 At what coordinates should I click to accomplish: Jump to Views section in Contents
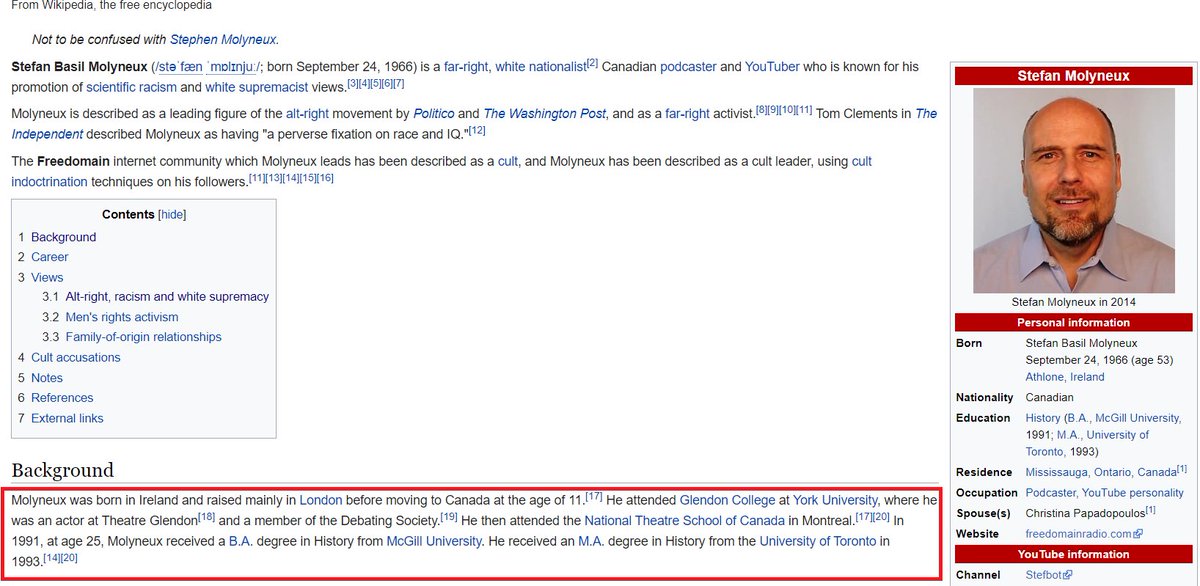tap(47, 277)
